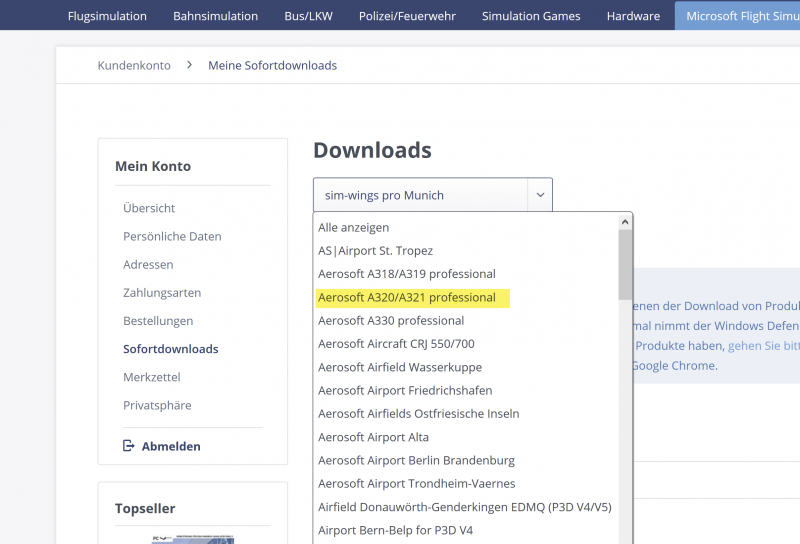This screenshot has height=544, width=800.
Task: Select Sofortdownloads in sidebar
Action: click(171, 349)
